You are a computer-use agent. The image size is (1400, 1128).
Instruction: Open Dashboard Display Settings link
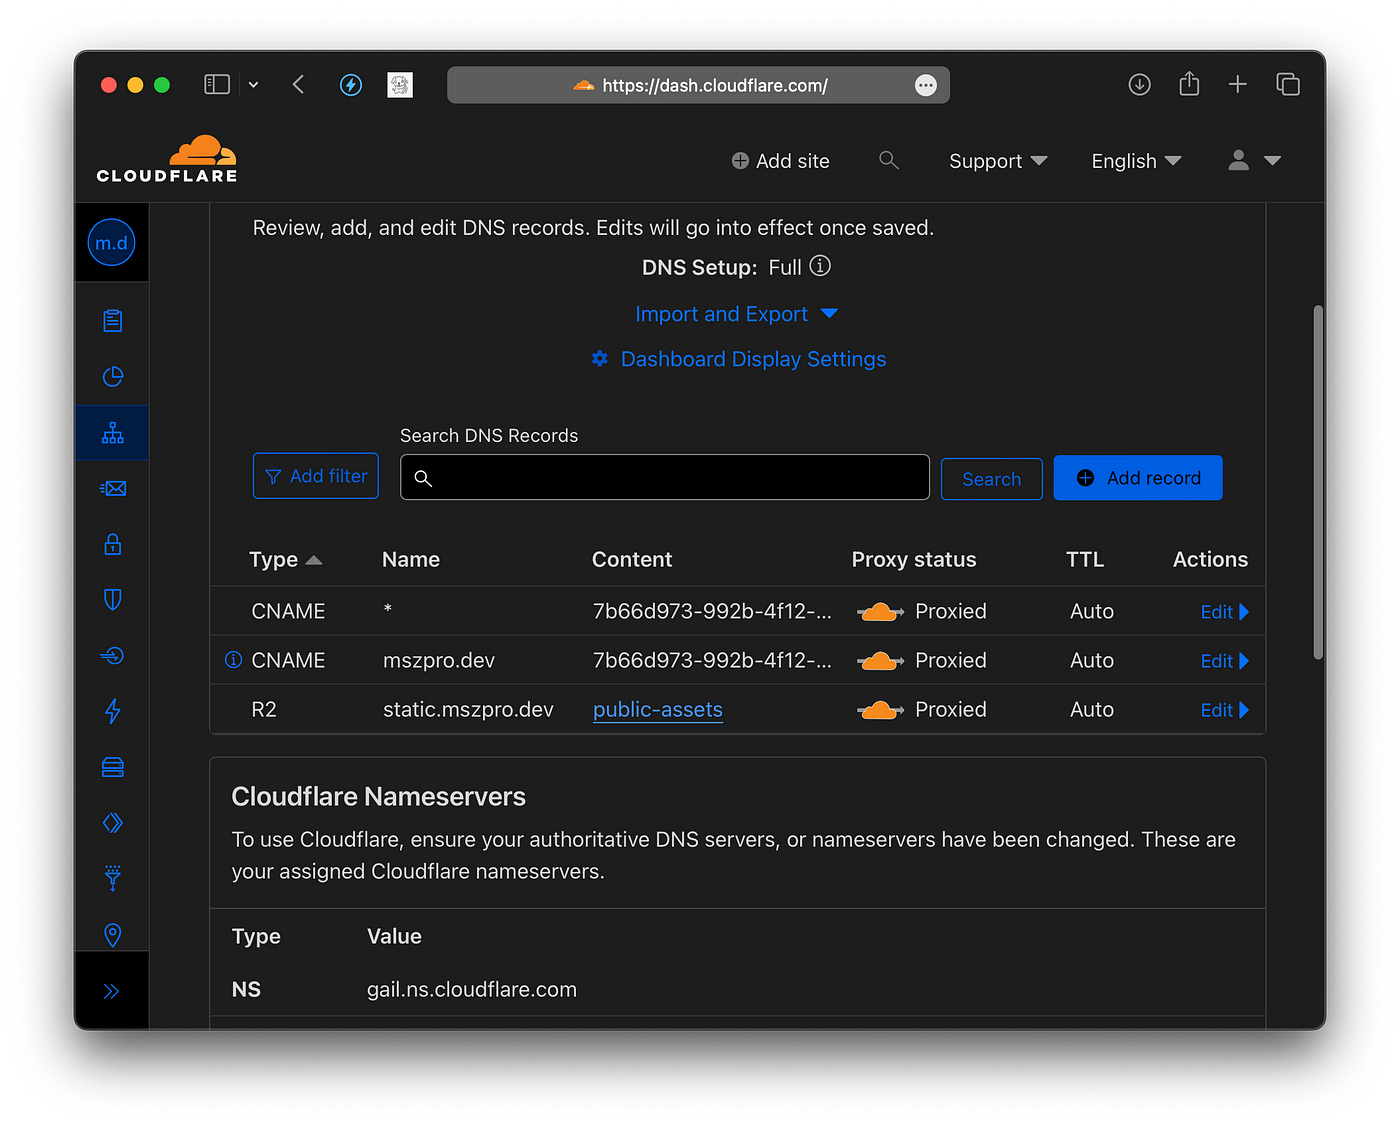[x=739, y=359]
